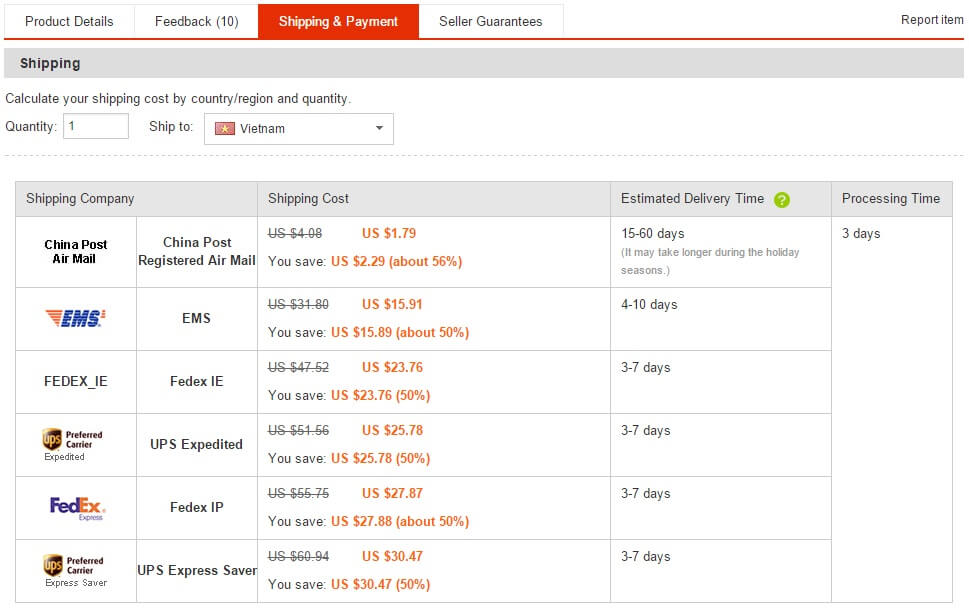969x610 pixels.
Task: Click the China Post Air Mail logo
Action: [76, 252]
